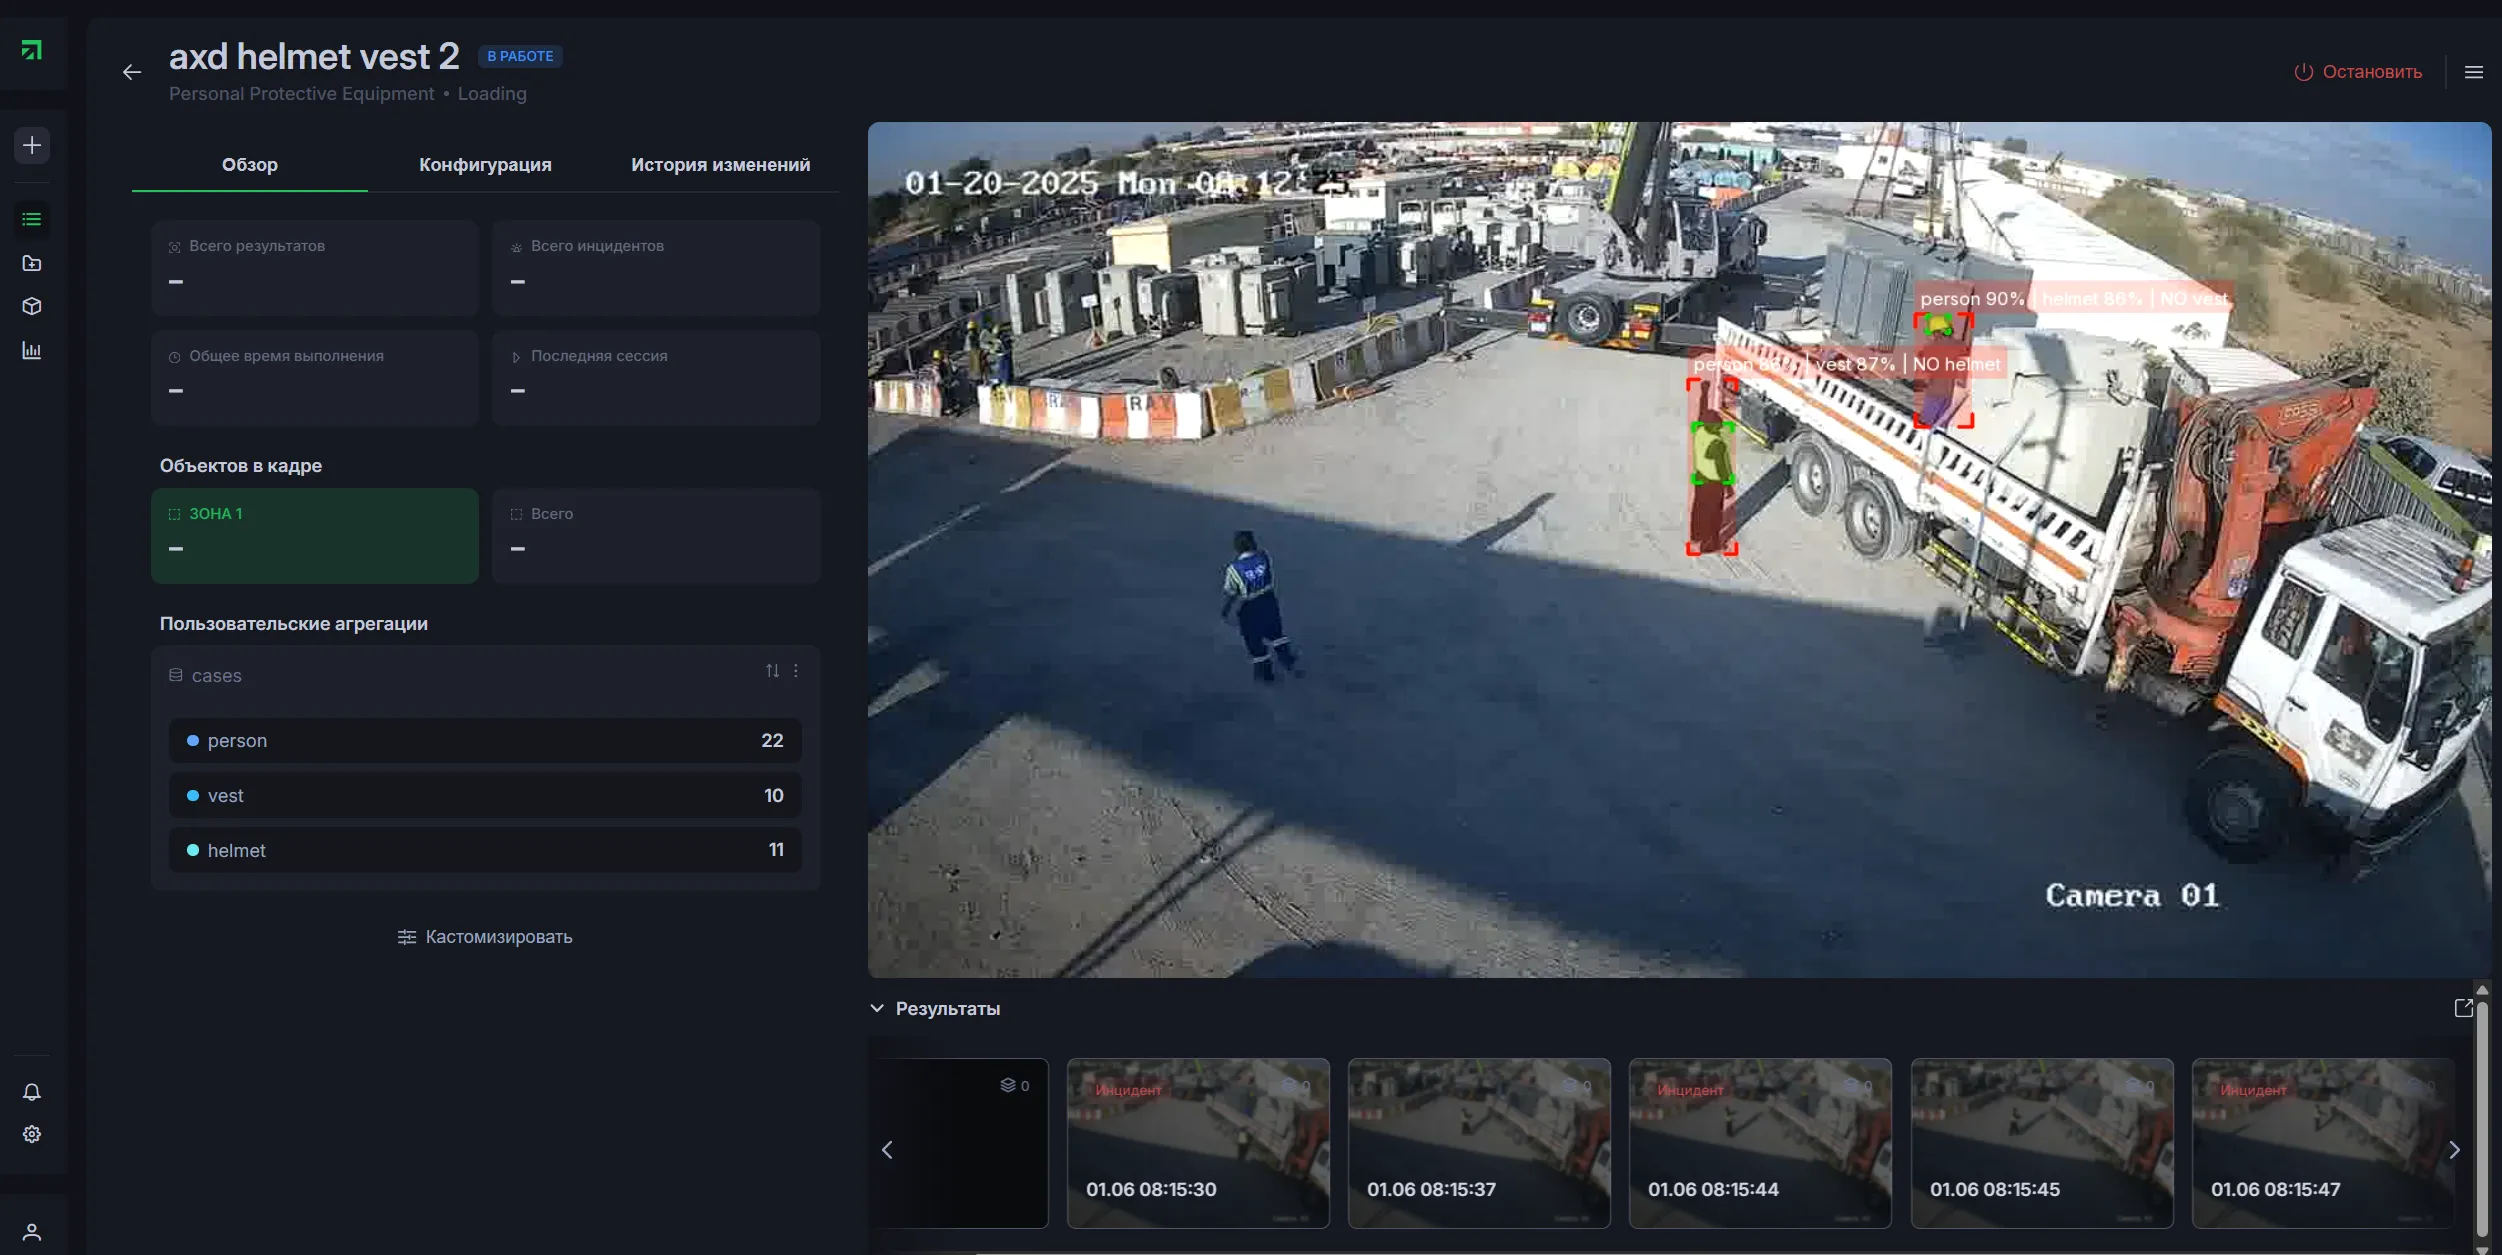This screenshot has height=1255, width=2502.
Task: Select the ЗОНА 1 zone card
Action: [x=315, y=536]
